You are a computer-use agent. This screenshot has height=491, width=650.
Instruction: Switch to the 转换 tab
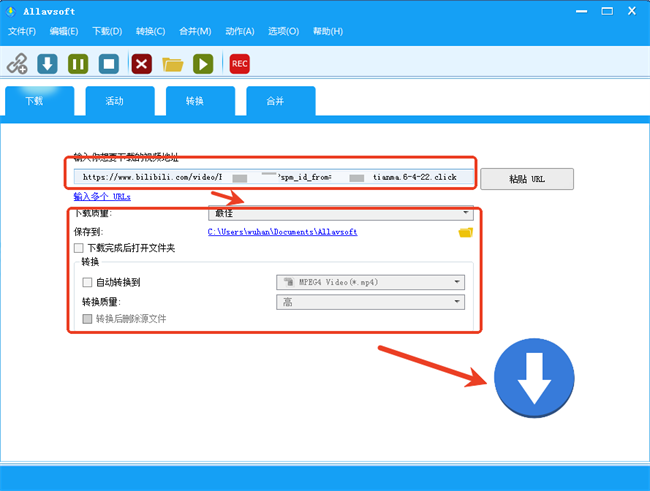194,101
